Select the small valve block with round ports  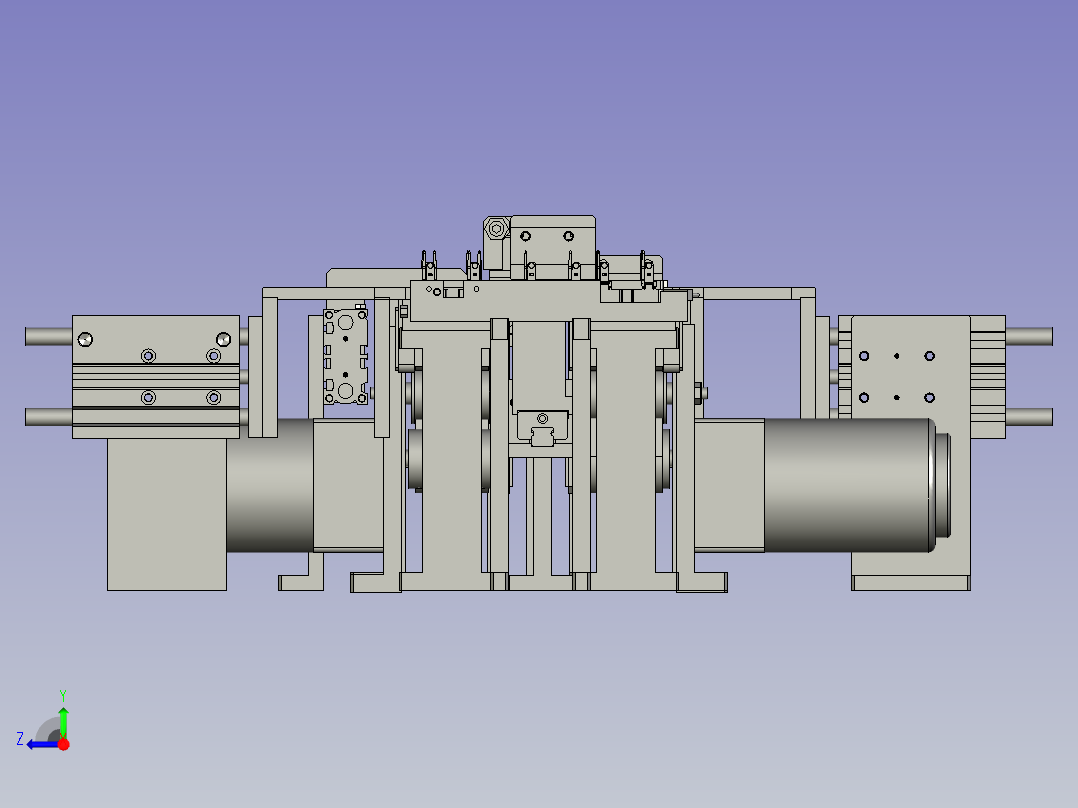[345, 357]
